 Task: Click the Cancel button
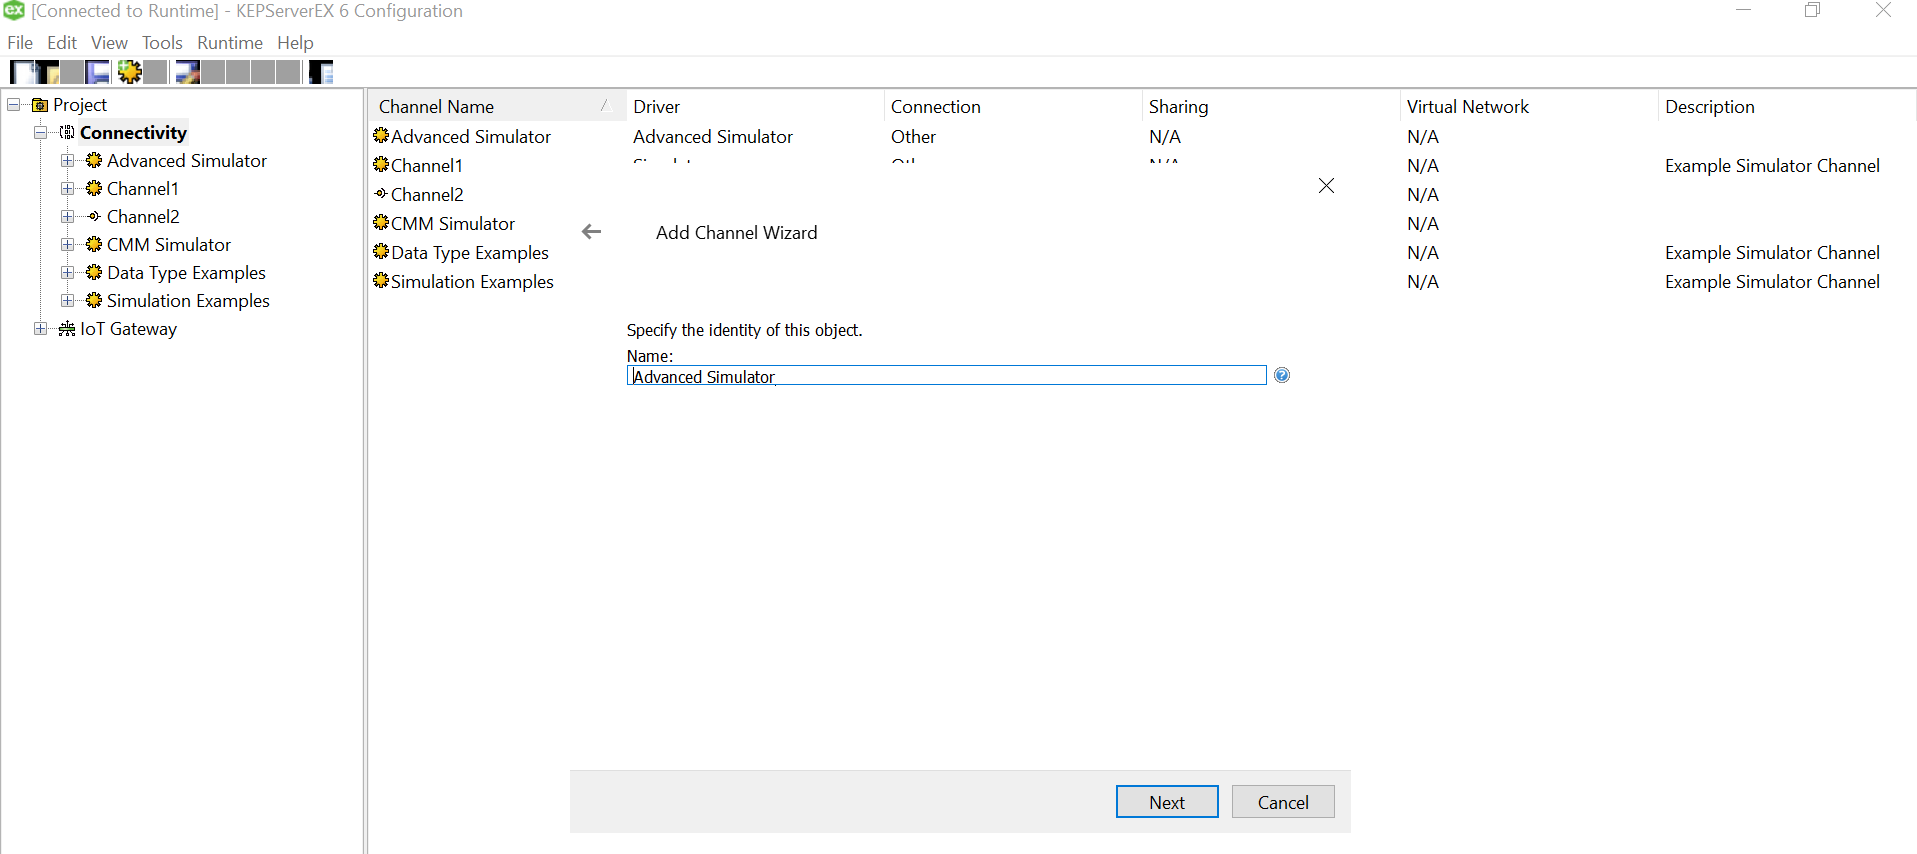pyautogui.click(x=1282, y=802)
